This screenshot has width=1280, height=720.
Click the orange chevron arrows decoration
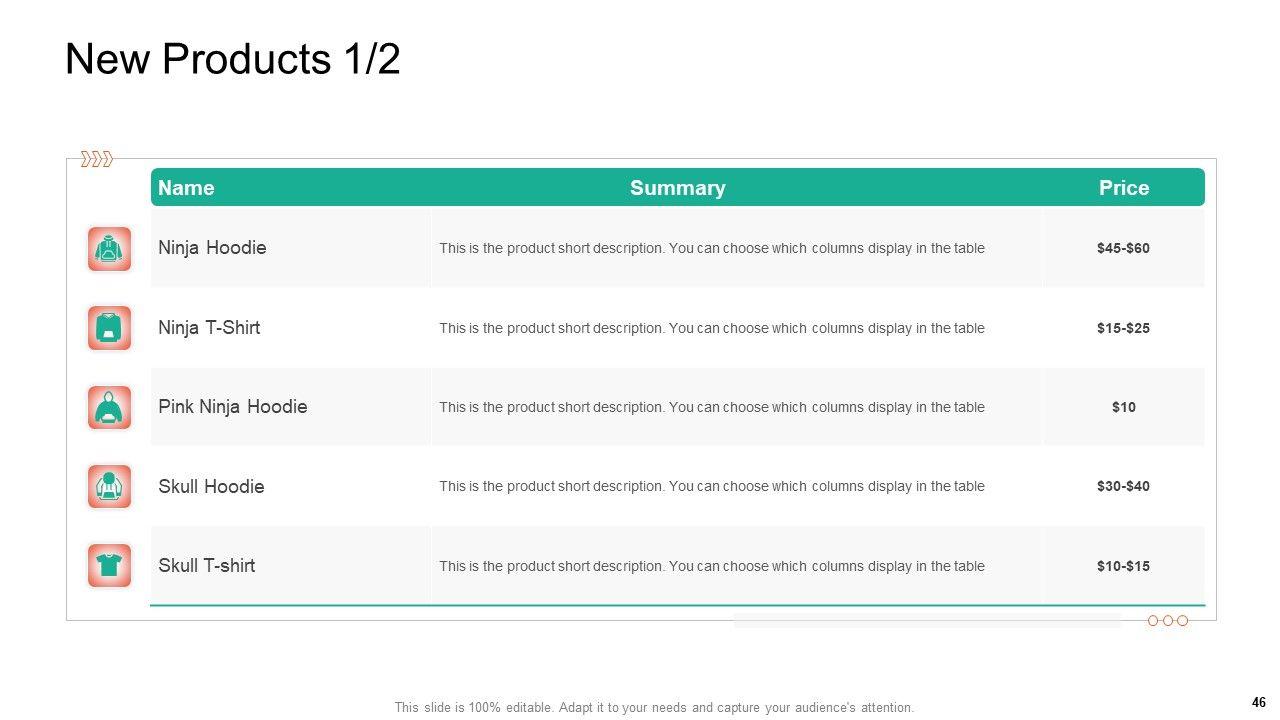96,159
